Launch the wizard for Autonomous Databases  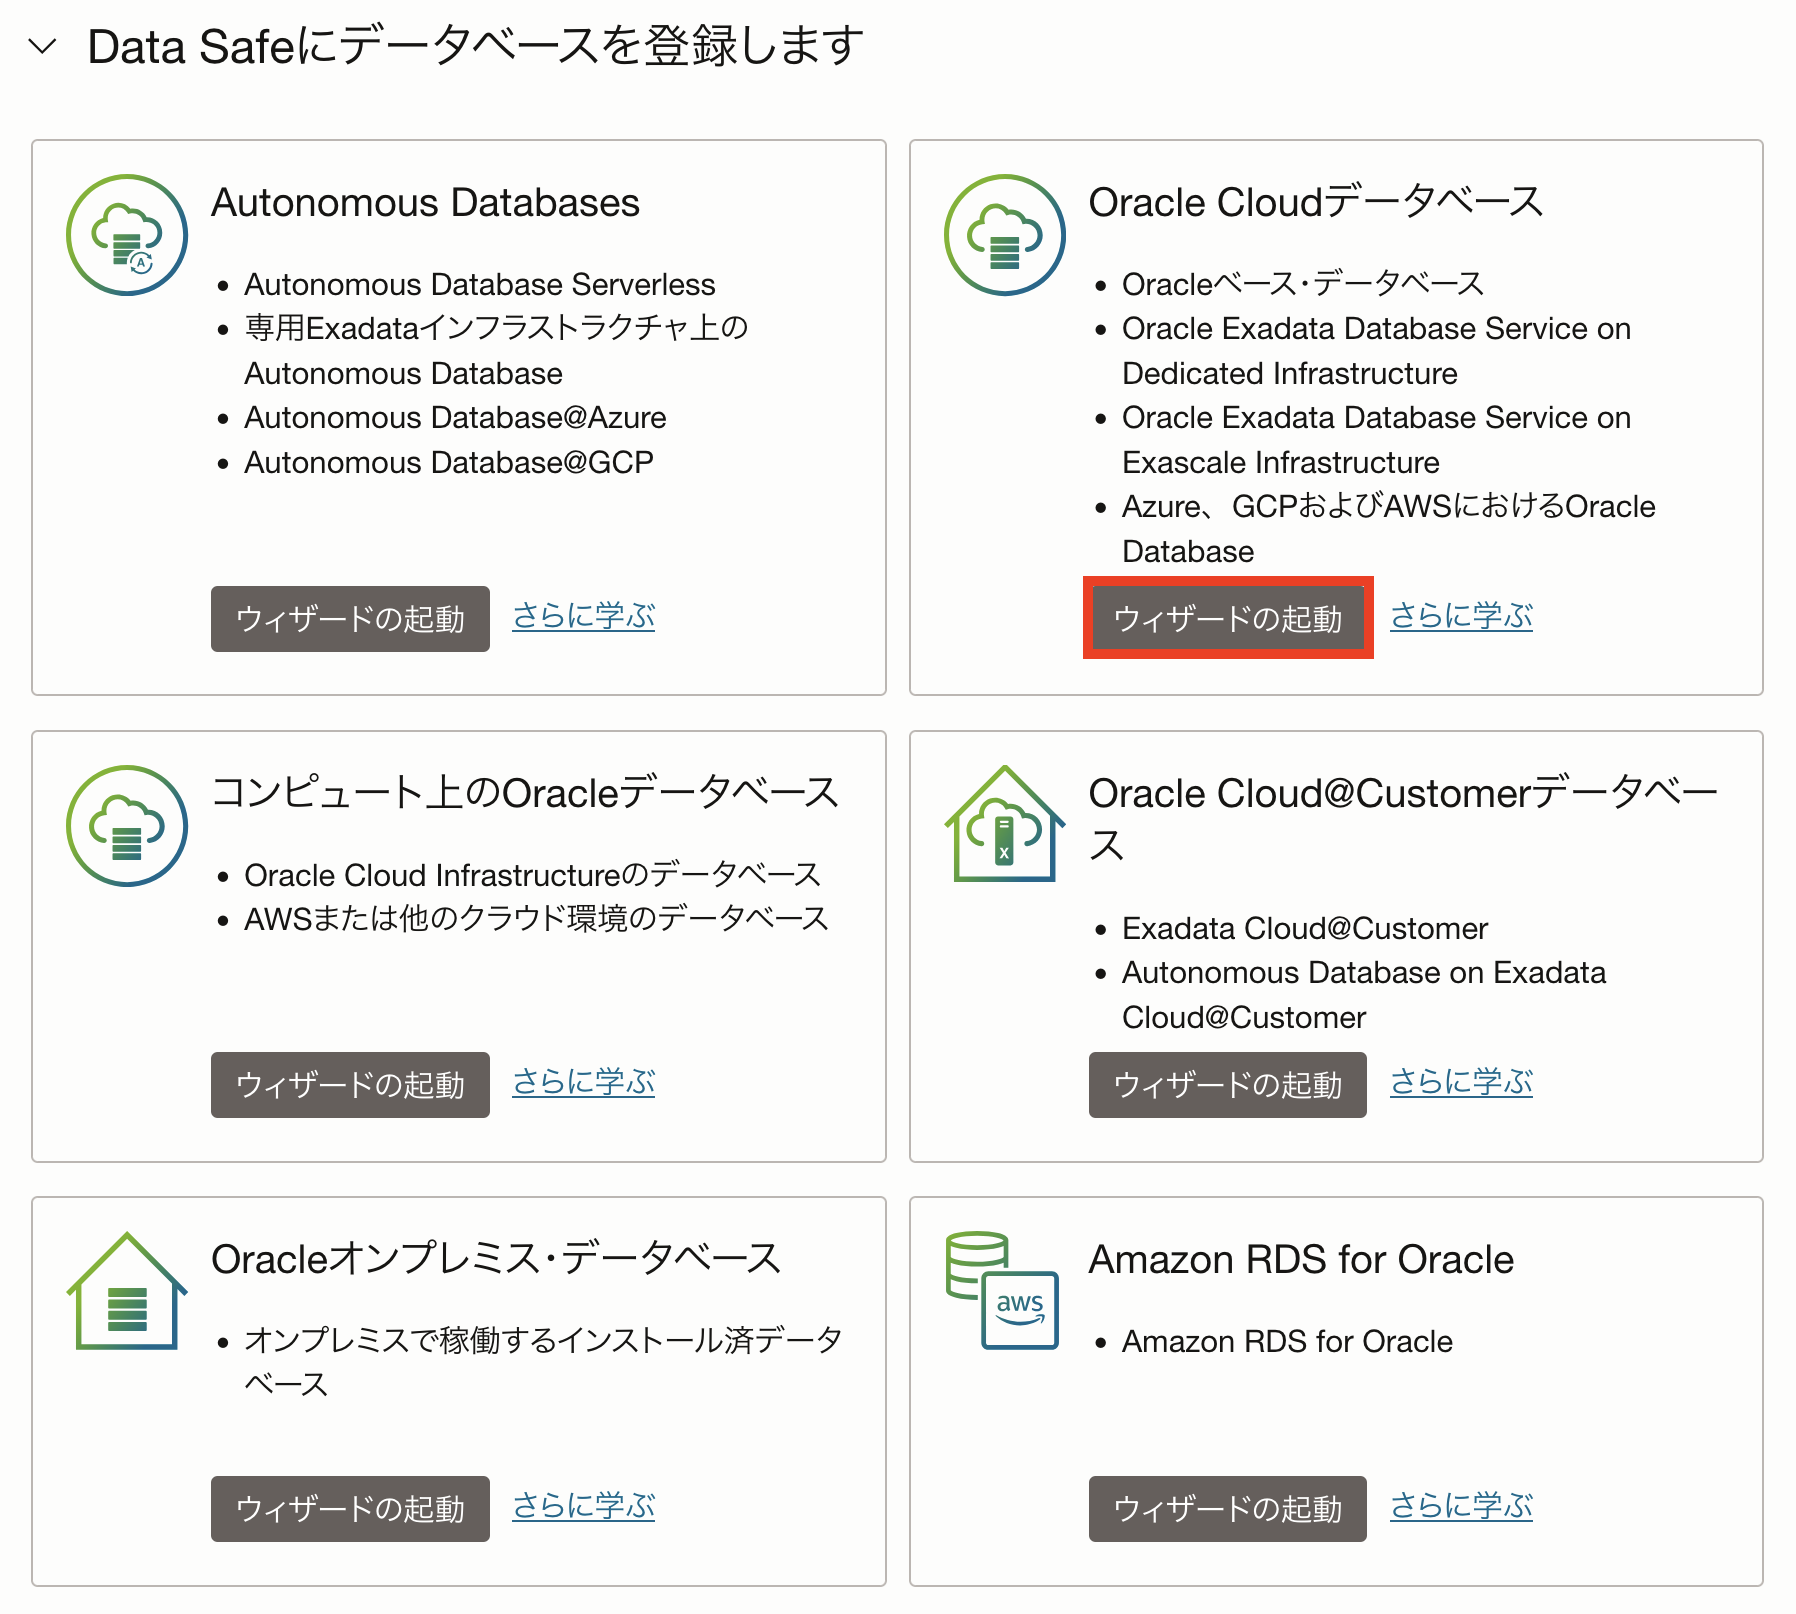[349, 619]
